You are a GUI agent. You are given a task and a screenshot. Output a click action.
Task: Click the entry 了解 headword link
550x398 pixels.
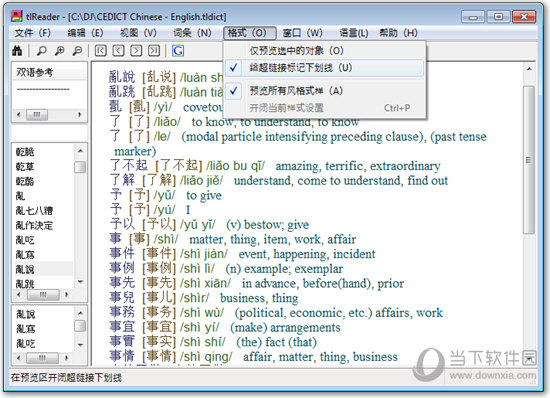122,180
